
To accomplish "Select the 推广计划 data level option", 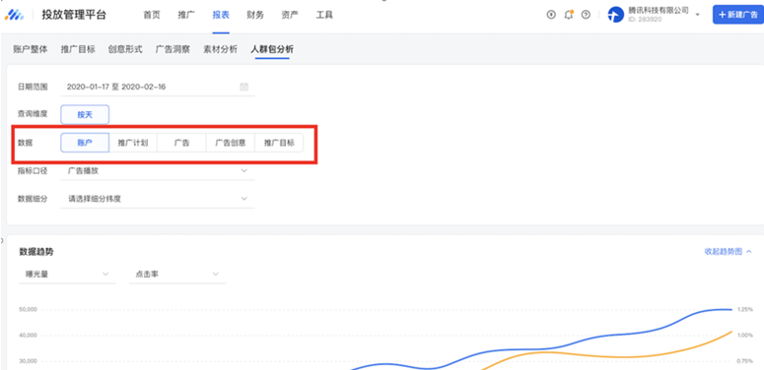I will tap(133, 143).
